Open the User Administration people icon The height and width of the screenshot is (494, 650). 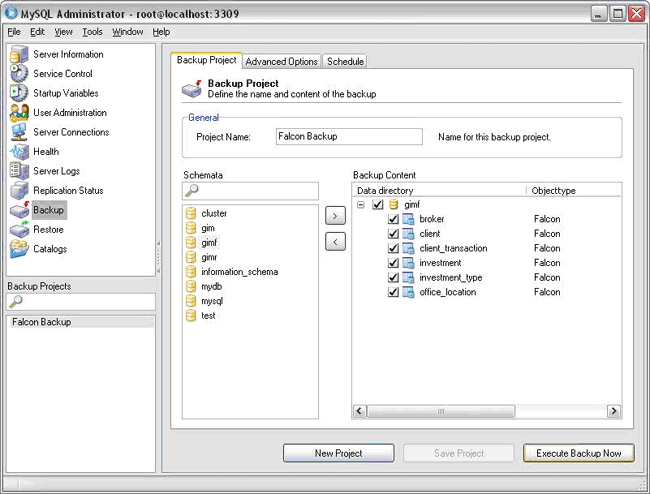19,113
